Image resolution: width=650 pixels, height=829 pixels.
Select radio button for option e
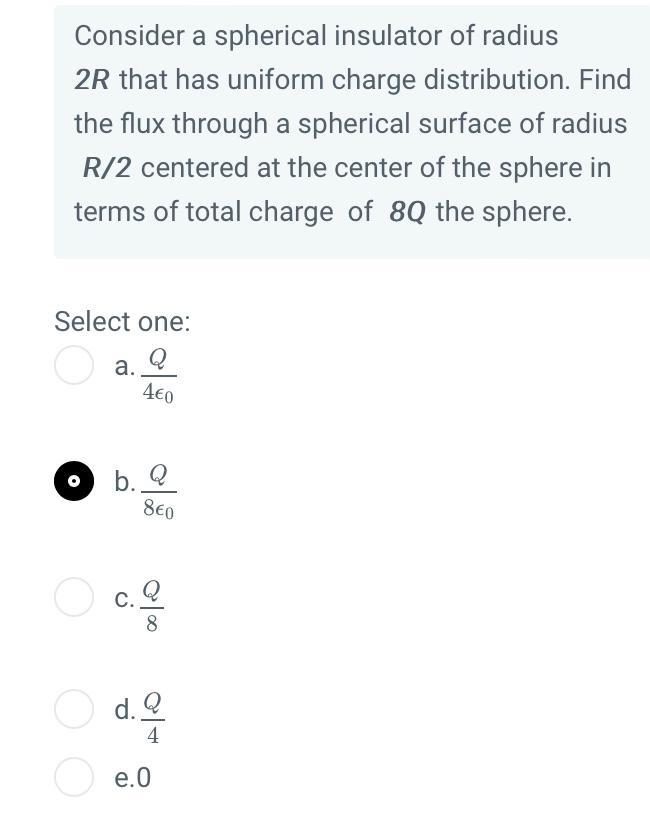[x=73, y=774]
